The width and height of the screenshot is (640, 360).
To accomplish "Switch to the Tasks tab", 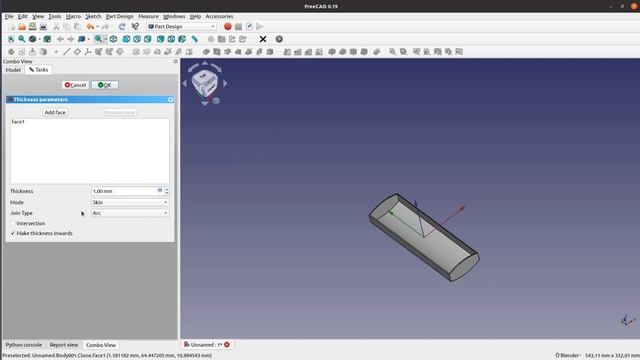I will (x=38, y=70).
